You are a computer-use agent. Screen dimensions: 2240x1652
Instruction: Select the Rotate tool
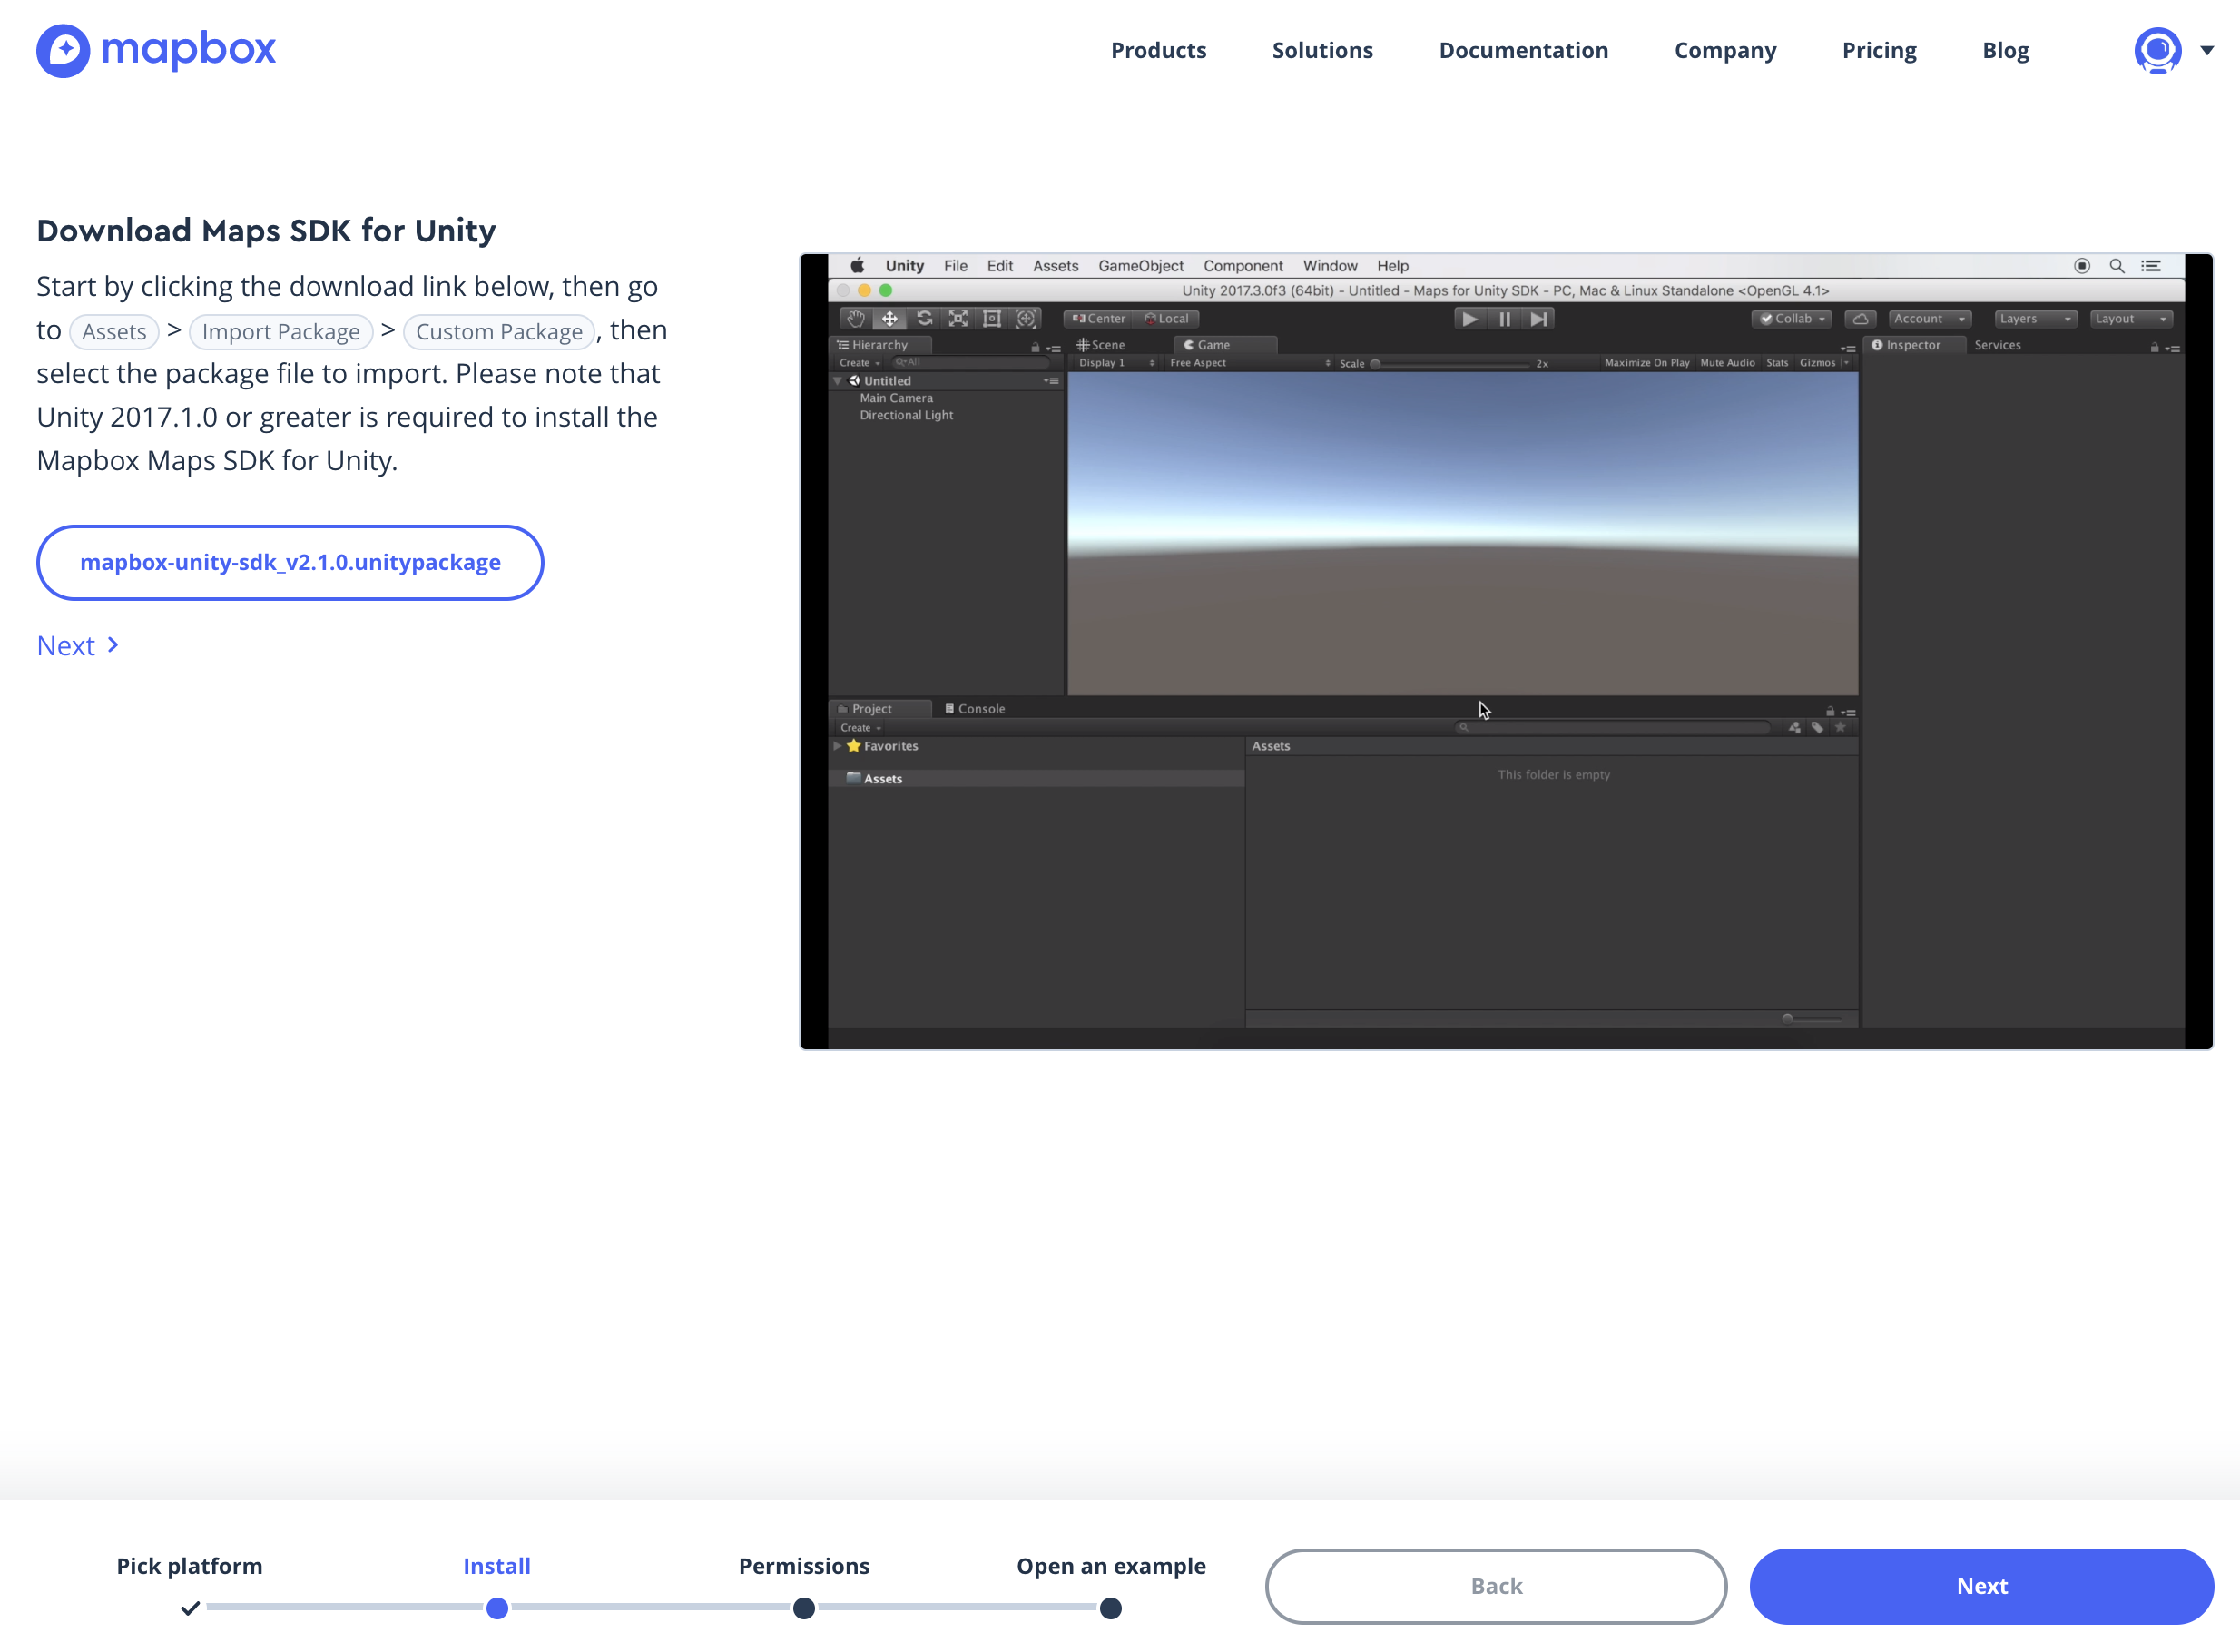coord(924,319)
